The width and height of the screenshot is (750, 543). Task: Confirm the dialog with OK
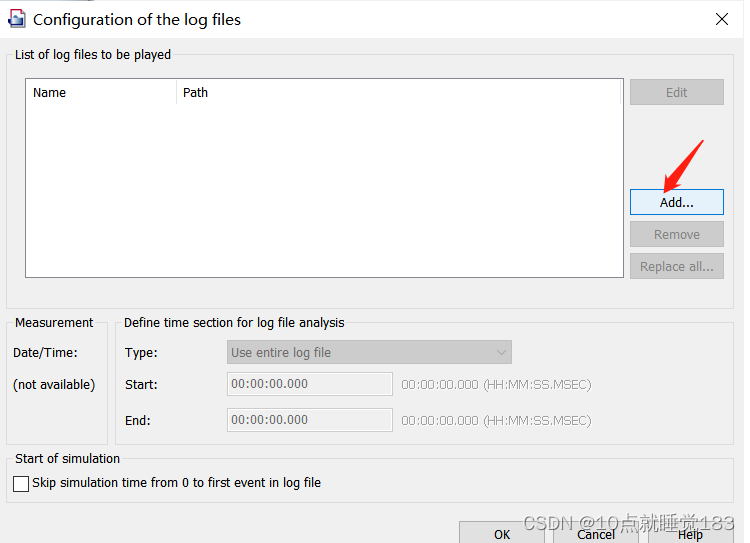[x=502, y=533]
